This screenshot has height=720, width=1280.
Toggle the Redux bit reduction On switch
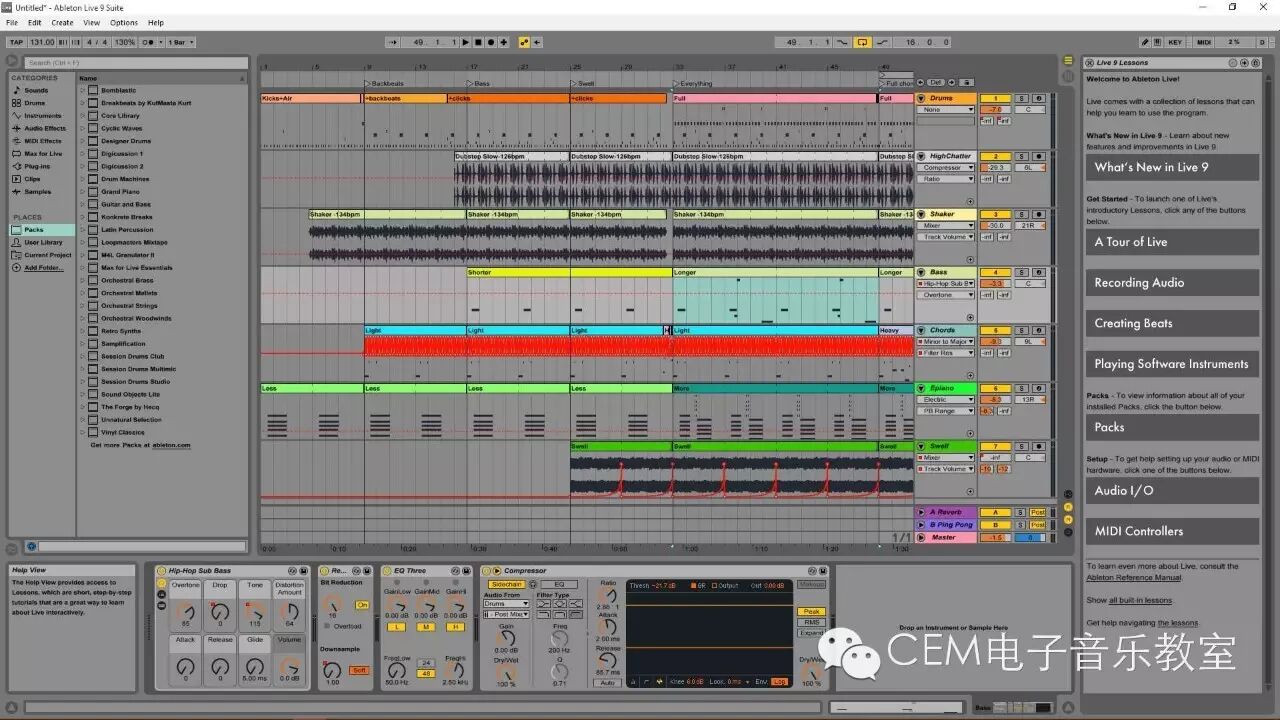click(x=362, y=605)
